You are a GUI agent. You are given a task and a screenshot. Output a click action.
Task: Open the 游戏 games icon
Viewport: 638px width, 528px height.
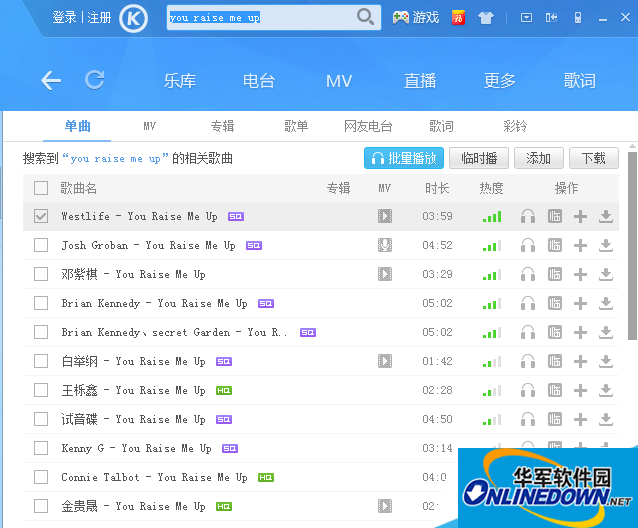pyautogui.click(x=416, y=17)
